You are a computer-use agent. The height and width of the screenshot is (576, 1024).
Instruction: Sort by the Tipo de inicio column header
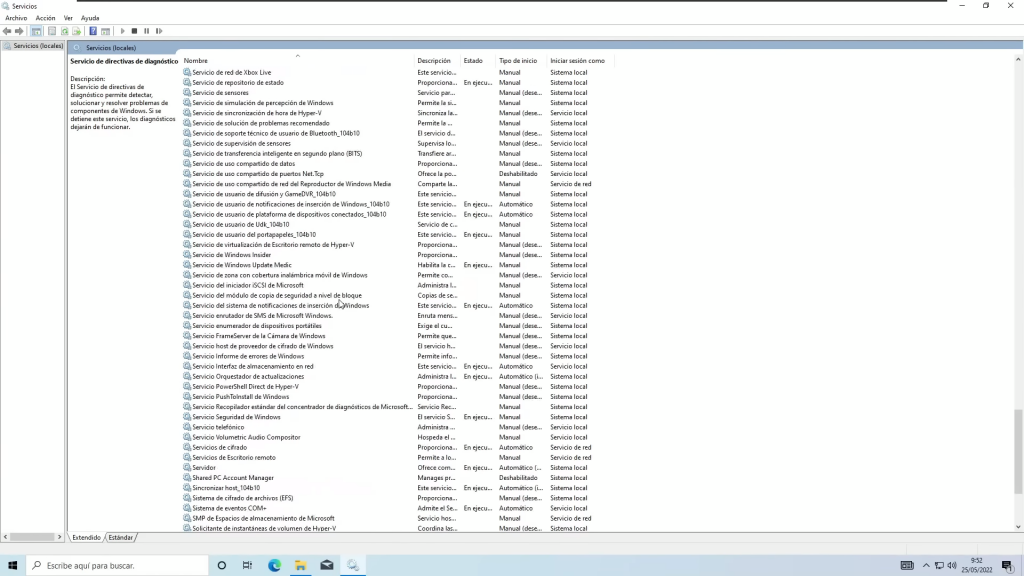point(518,61)
